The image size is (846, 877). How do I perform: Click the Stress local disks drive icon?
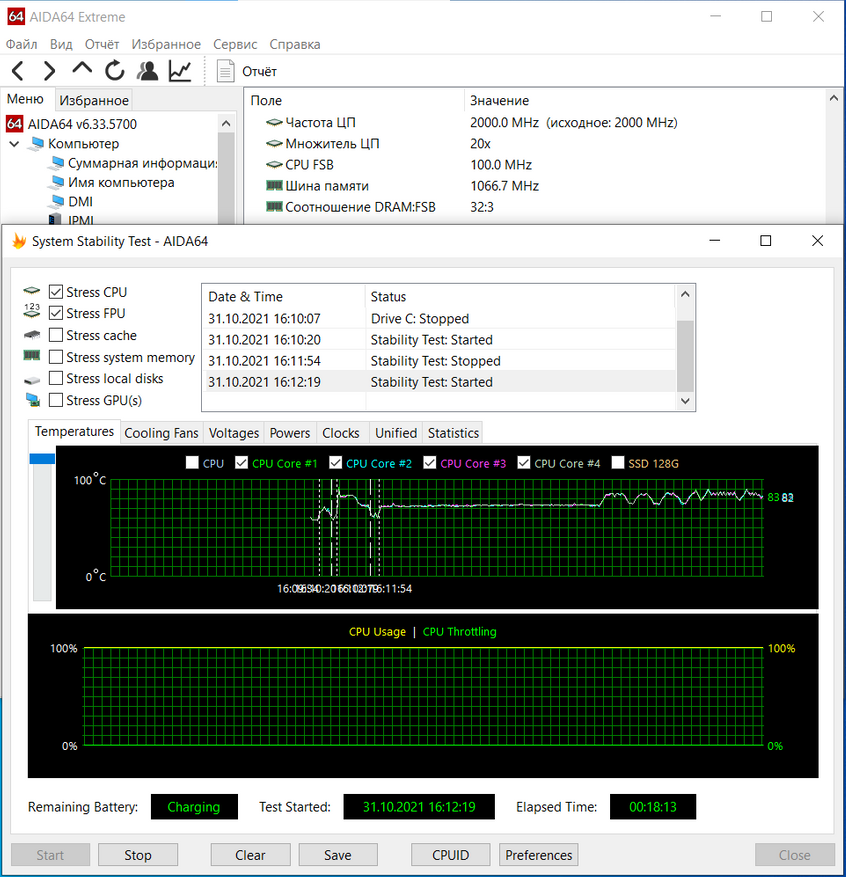(32, 380)
